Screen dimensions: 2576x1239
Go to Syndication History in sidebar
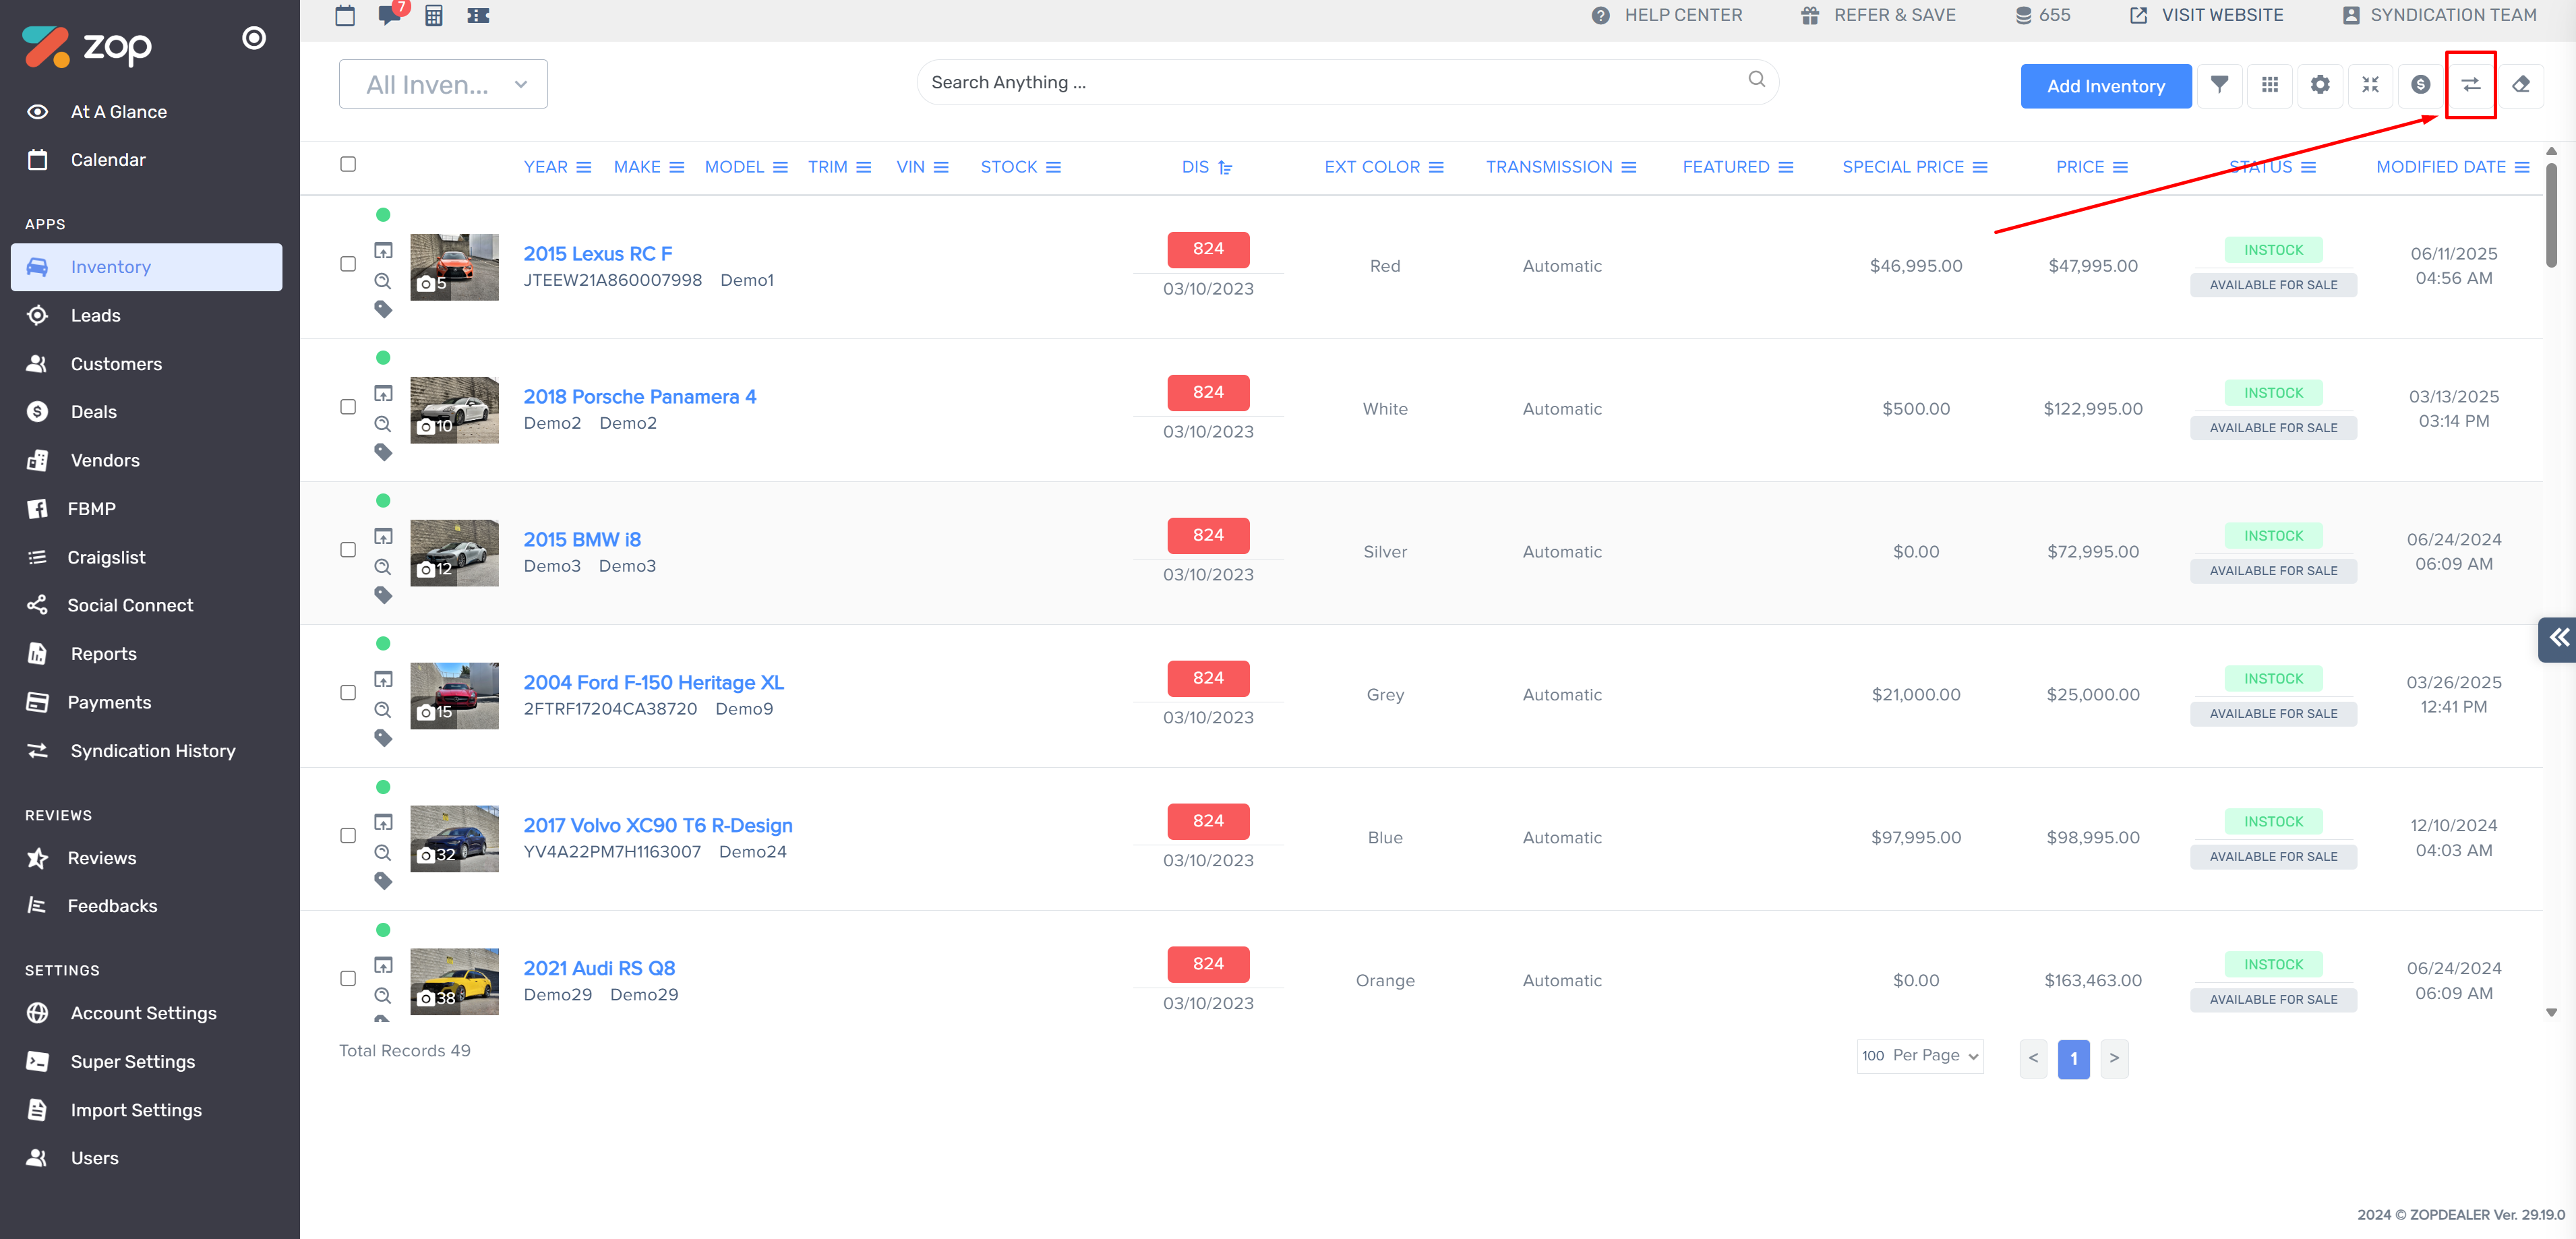(x=152, y=750)
